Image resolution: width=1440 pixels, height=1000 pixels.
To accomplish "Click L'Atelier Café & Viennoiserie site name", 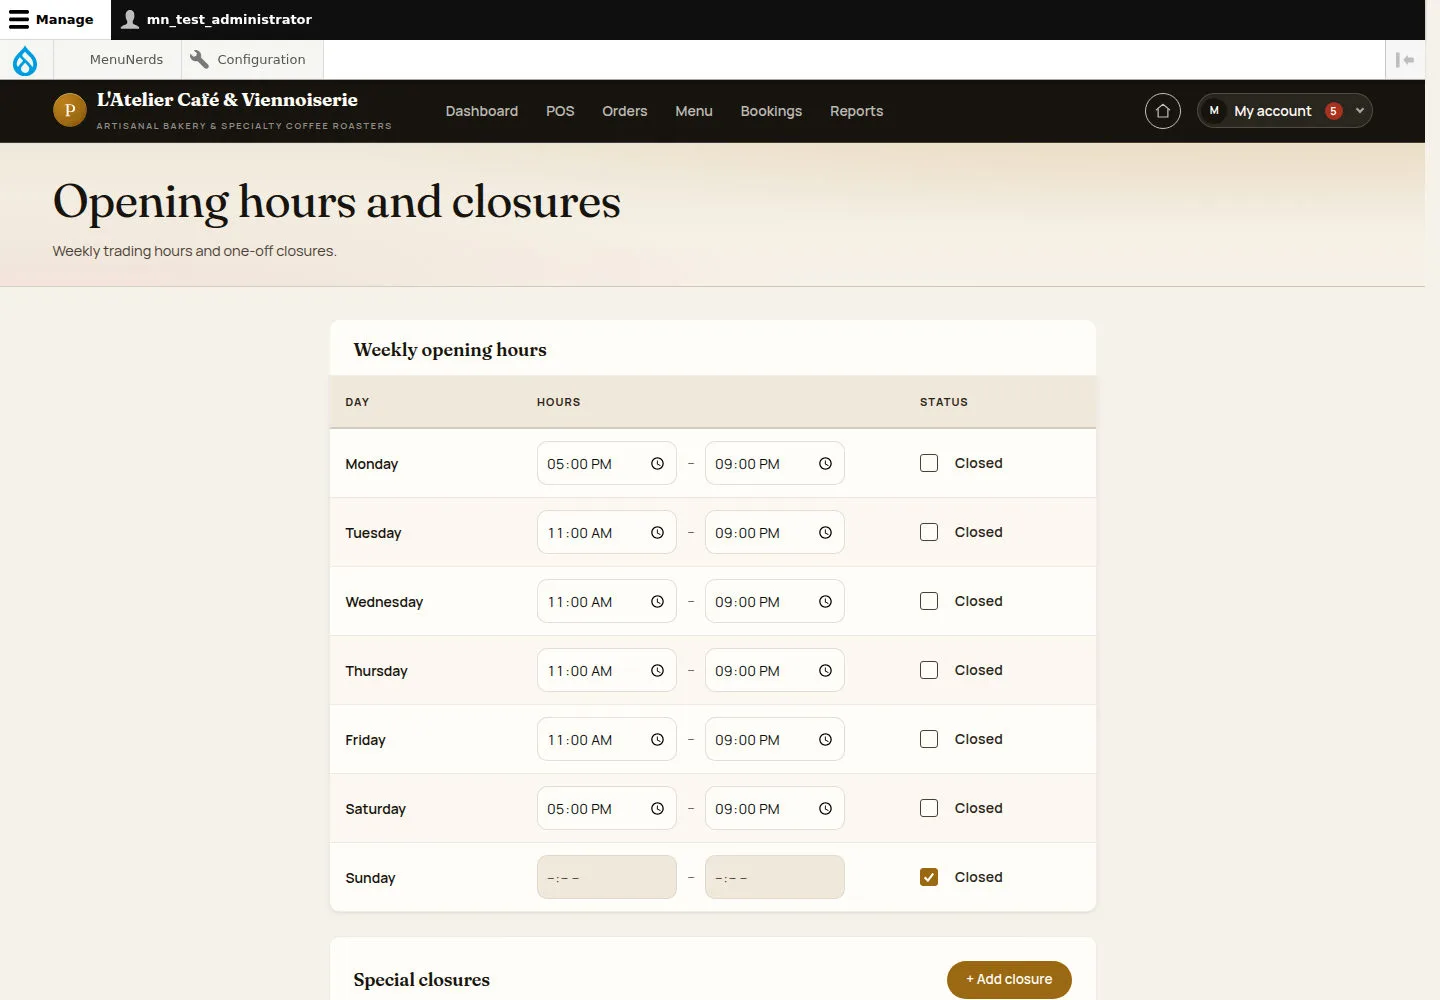I will click(227, 100).
